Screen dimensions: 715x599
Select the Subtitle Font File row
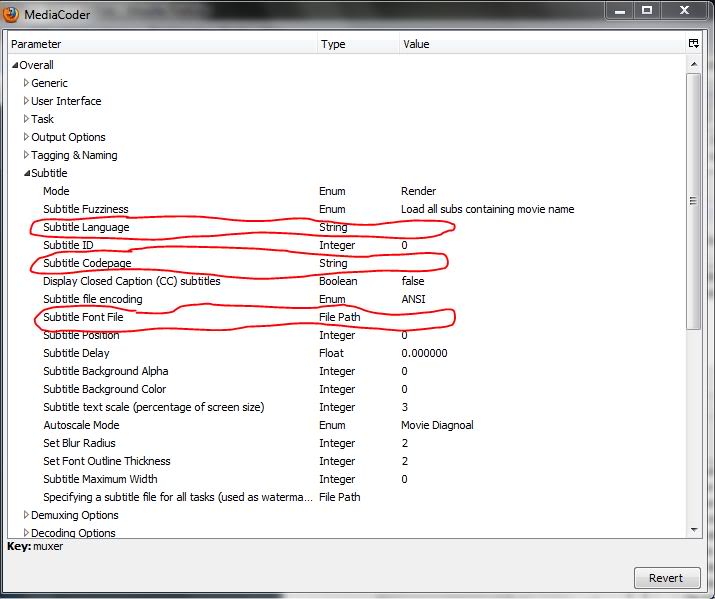[x=83, y=317]
